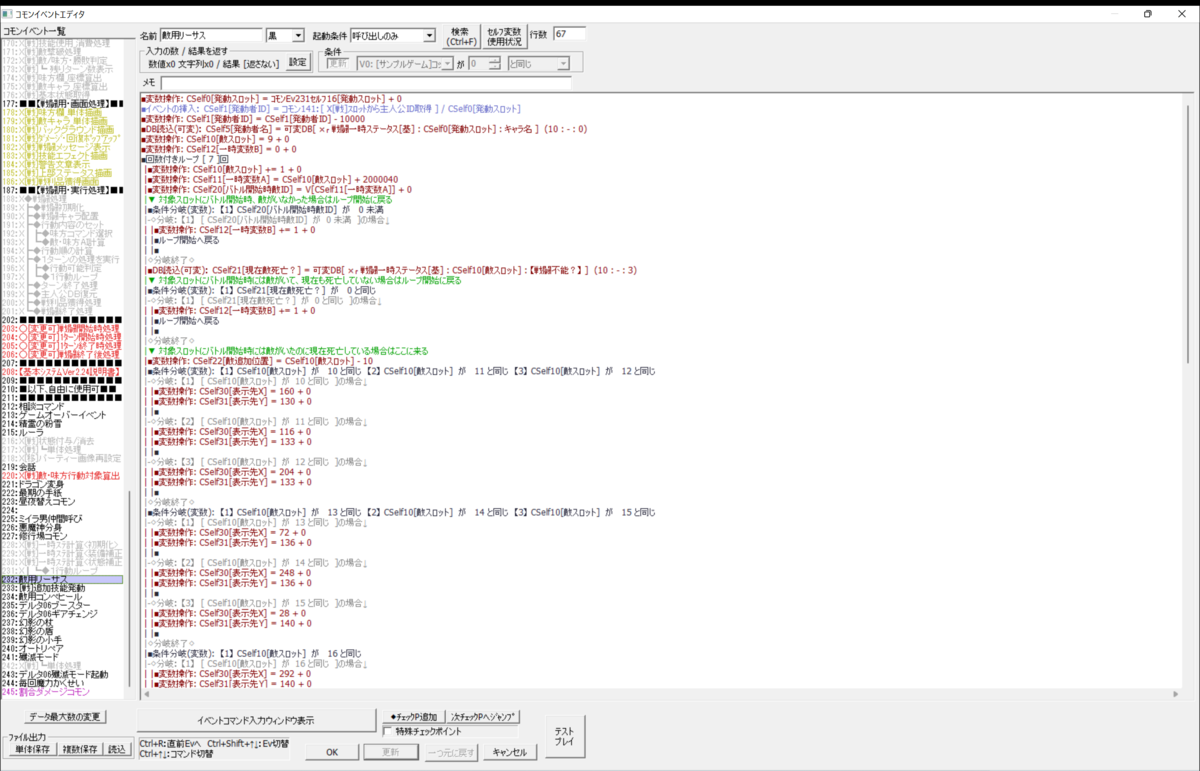The image size is (1200, 771).
Task: Click 次チェックPへジャンプ button
Action: [x=483, y=717]
